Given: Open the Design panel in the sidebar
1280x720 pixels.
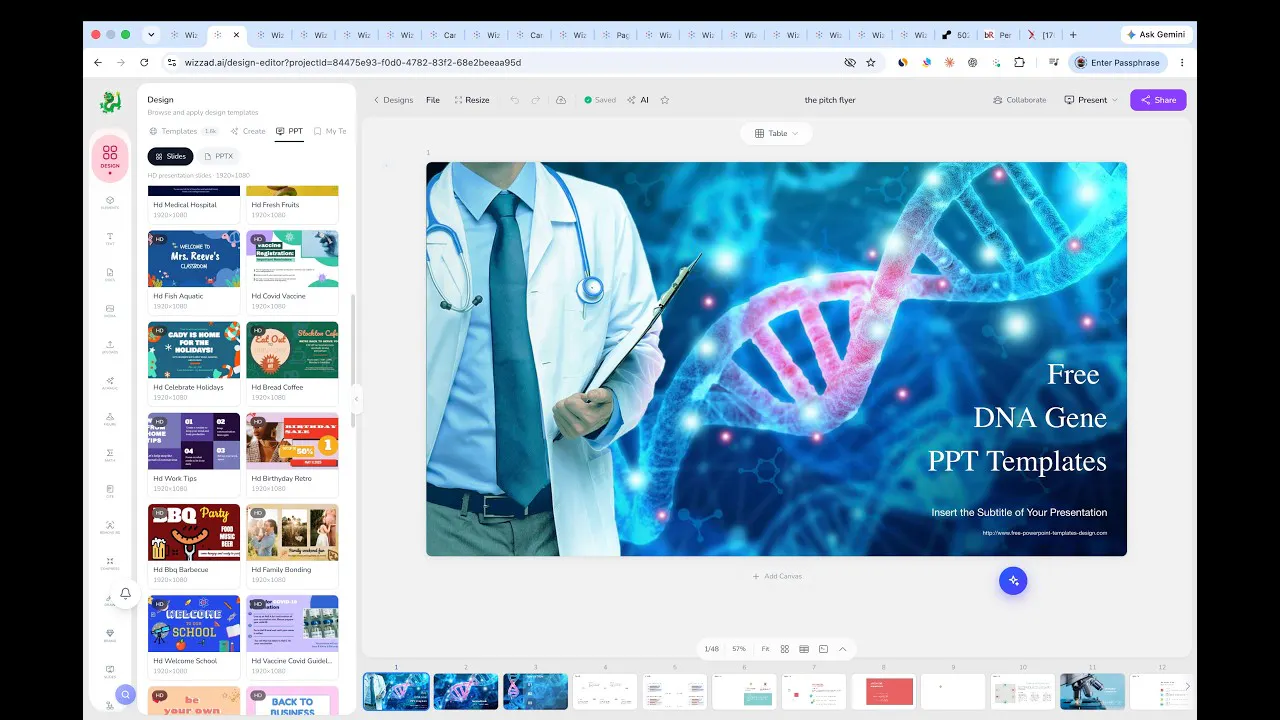Looking at the screenshot, I should pos(110,157).
